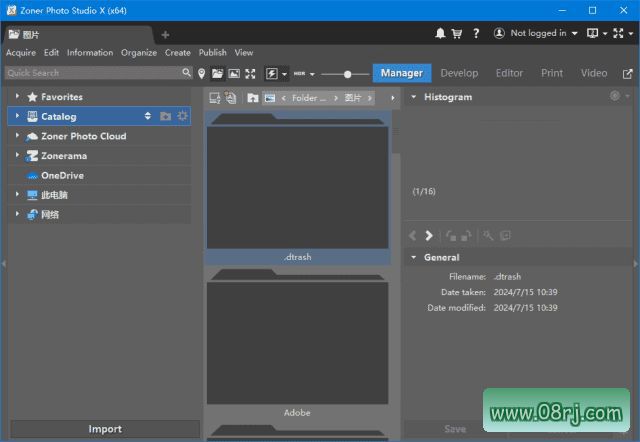Click the Catalog sort up-down arrows icon
The image size is (640, 442).
[x=148, y=116]
